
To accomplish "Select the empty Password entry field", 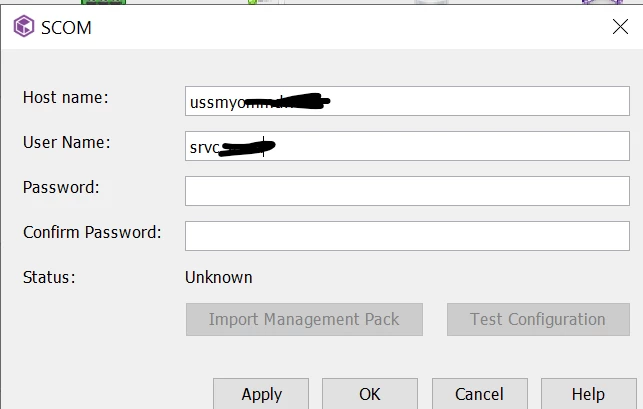I will pyautogui.click(x=407, y=191).
